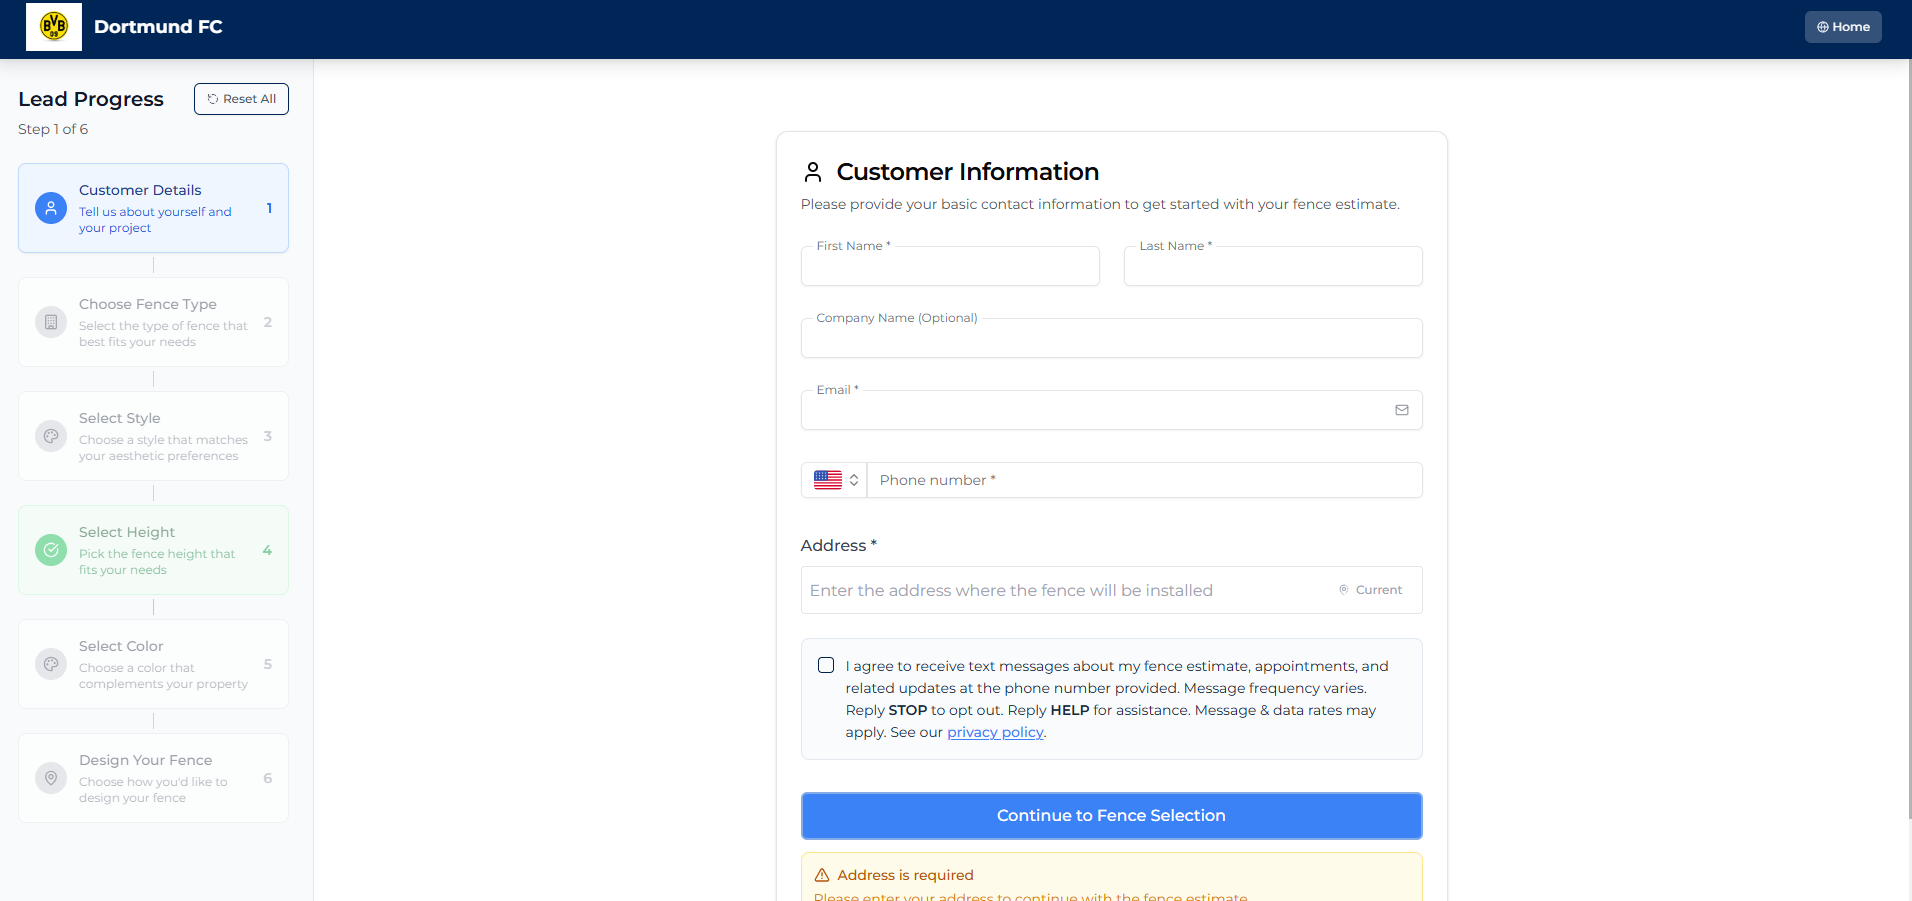Click the Design Your Fence pin icon
This screenshot has width=1912, height=901.
51,778
